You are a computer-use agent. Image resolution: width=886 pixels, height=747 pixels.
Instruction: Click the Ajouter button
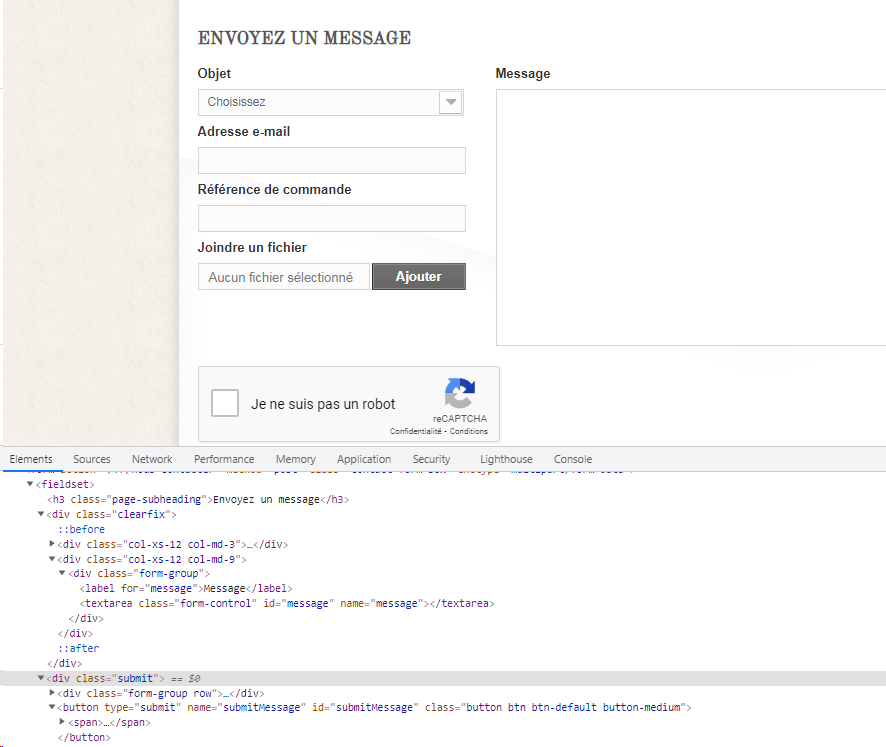click(419, 276)
